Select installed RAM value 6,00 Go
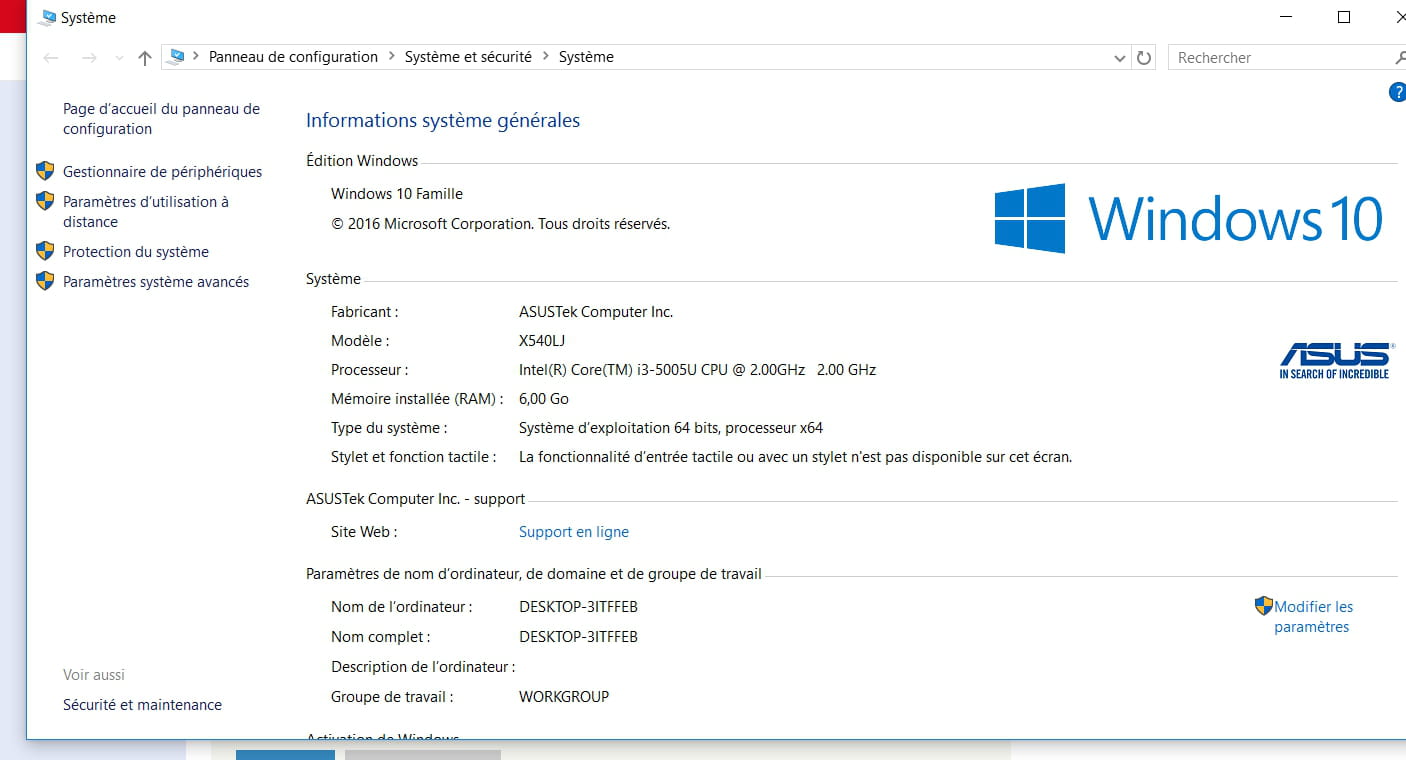The height and width of the screenshot is (760, 1406). [x=544, y=399]
